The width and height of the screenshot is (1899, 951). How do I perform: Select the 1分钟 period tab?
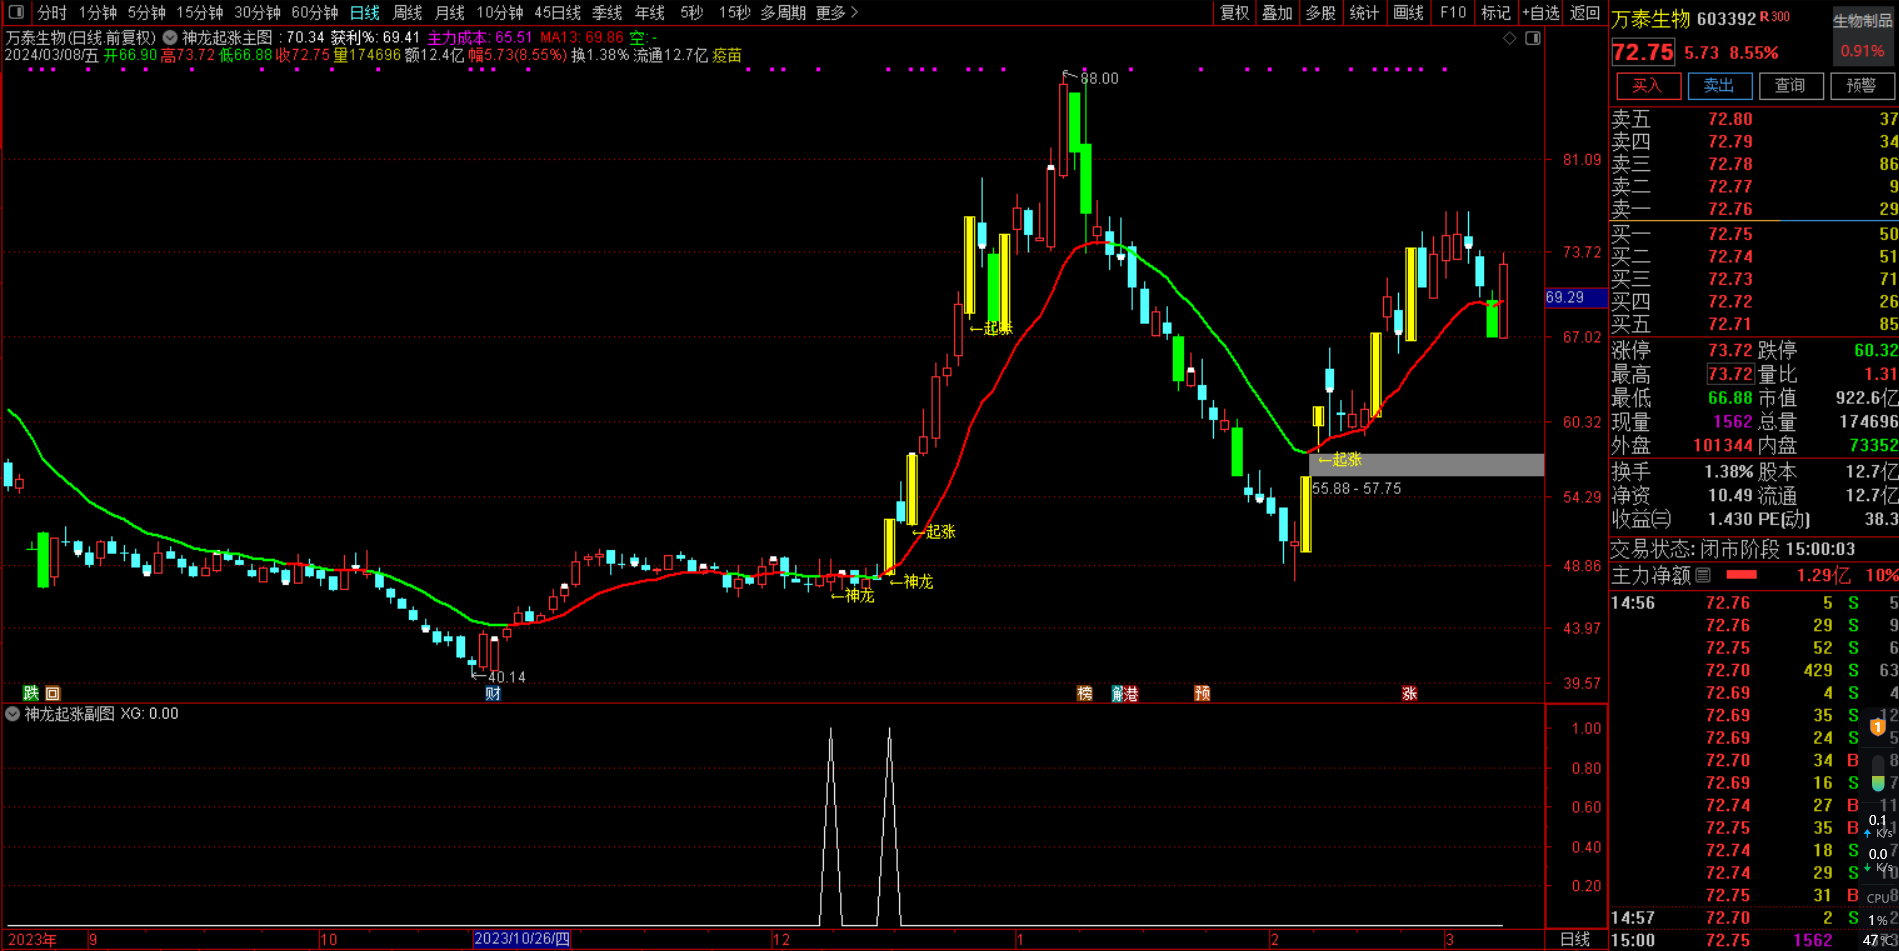pos(98,12)
